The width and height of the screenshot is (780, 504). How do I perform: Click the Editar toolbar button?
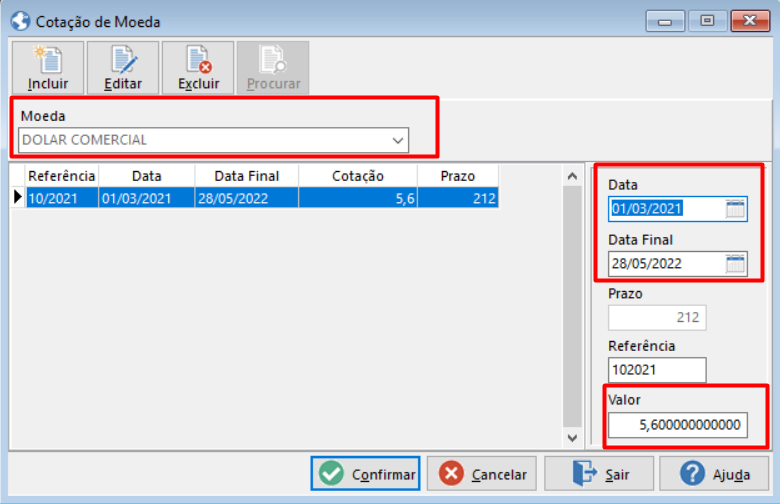click(123, 68)
